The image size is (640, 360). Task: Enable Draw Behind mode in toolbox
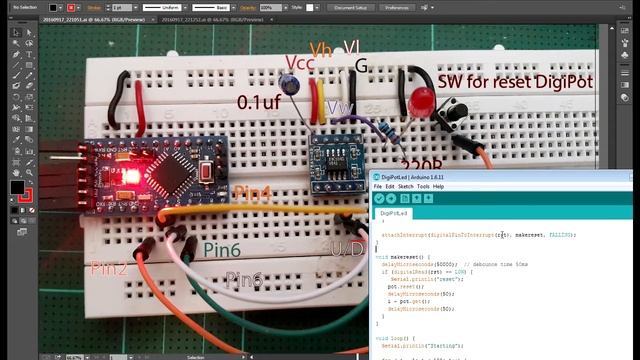pyautogui.click(x=23, y=221)
